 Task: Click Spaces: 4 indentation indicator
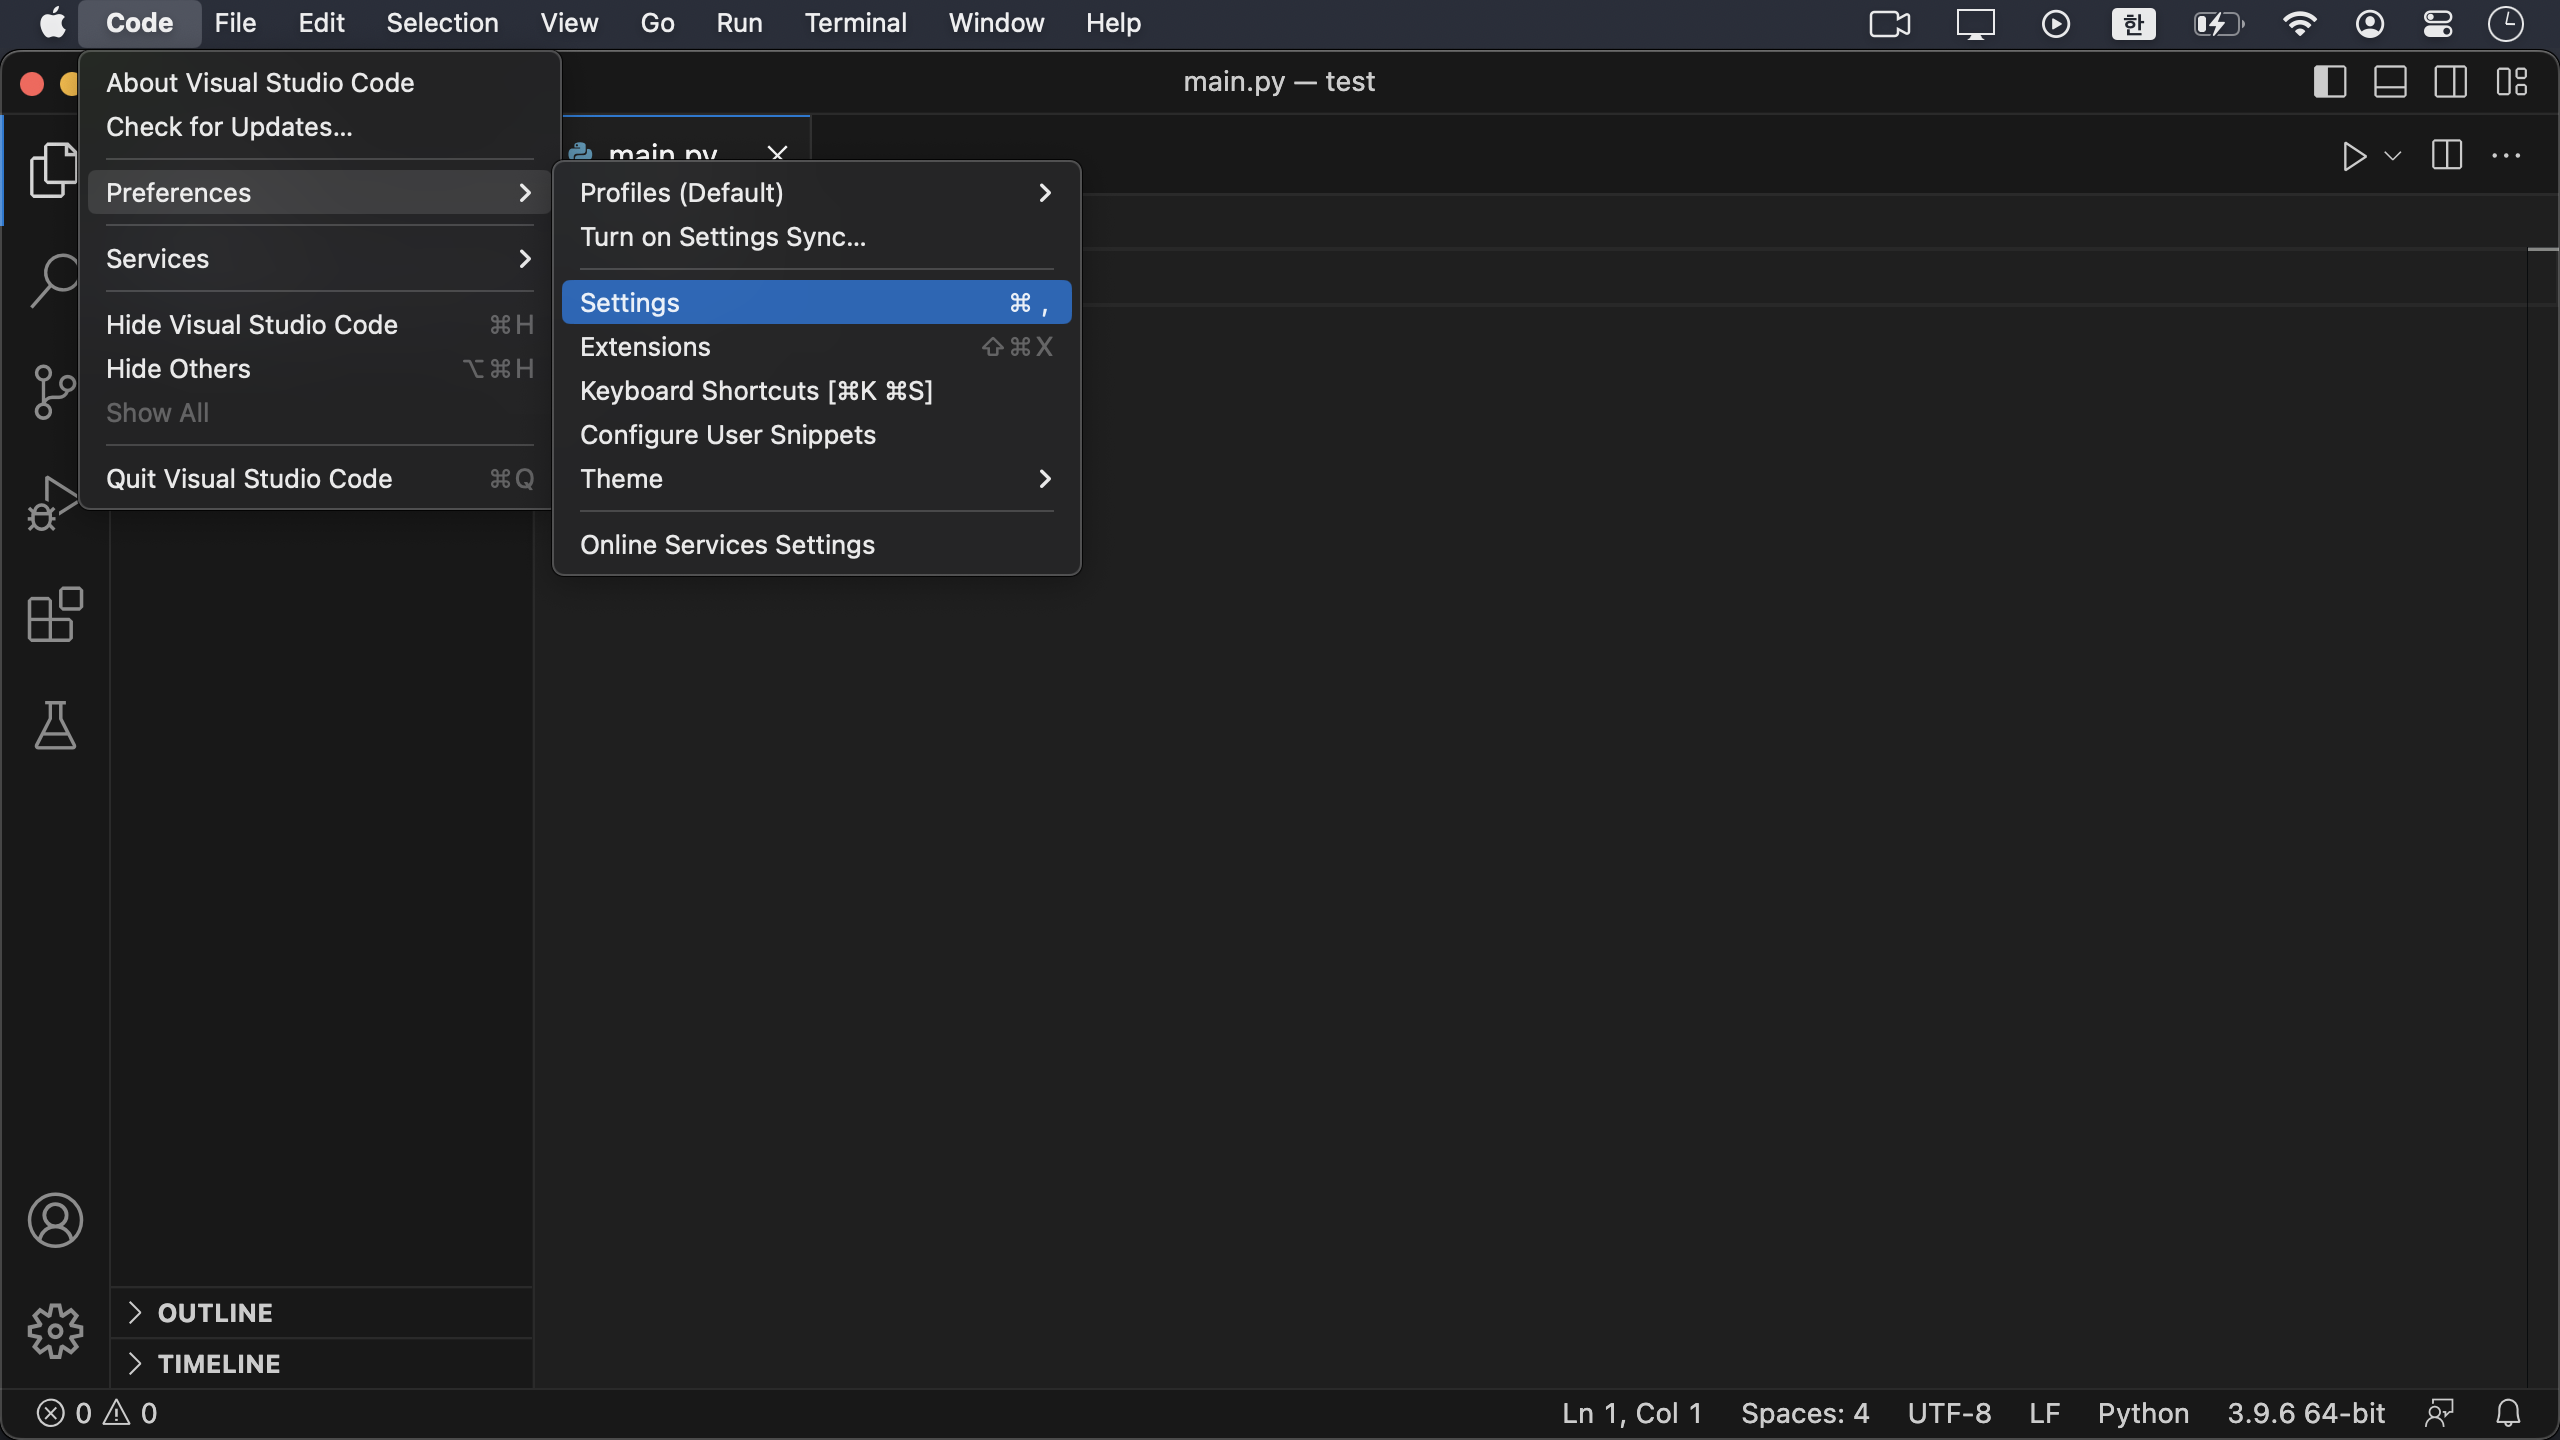1804,1413
